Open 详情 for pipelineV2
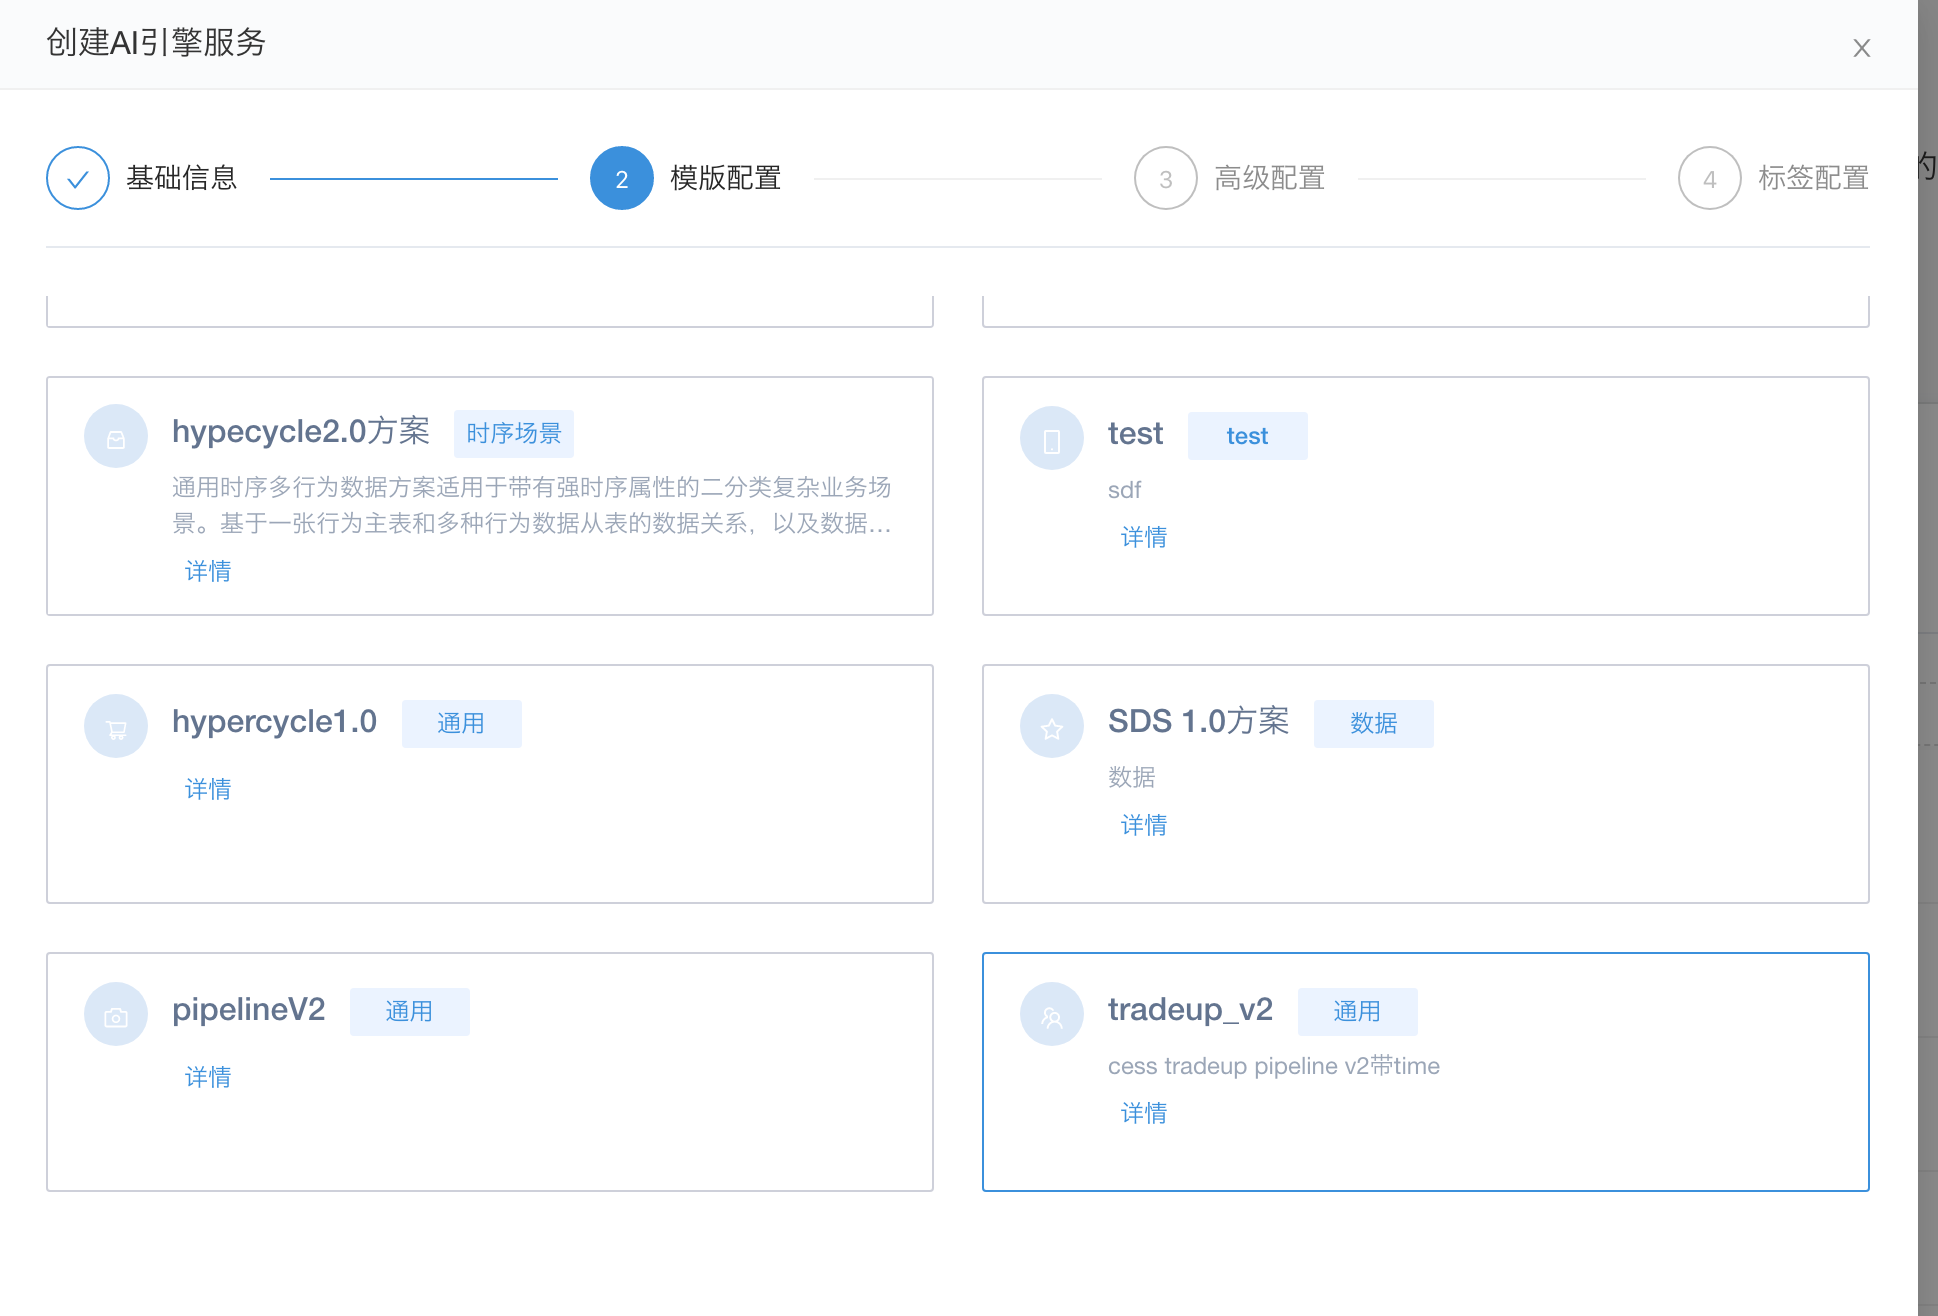The width and height of the screenshot is (1938, 1316). pos(208,1077)
